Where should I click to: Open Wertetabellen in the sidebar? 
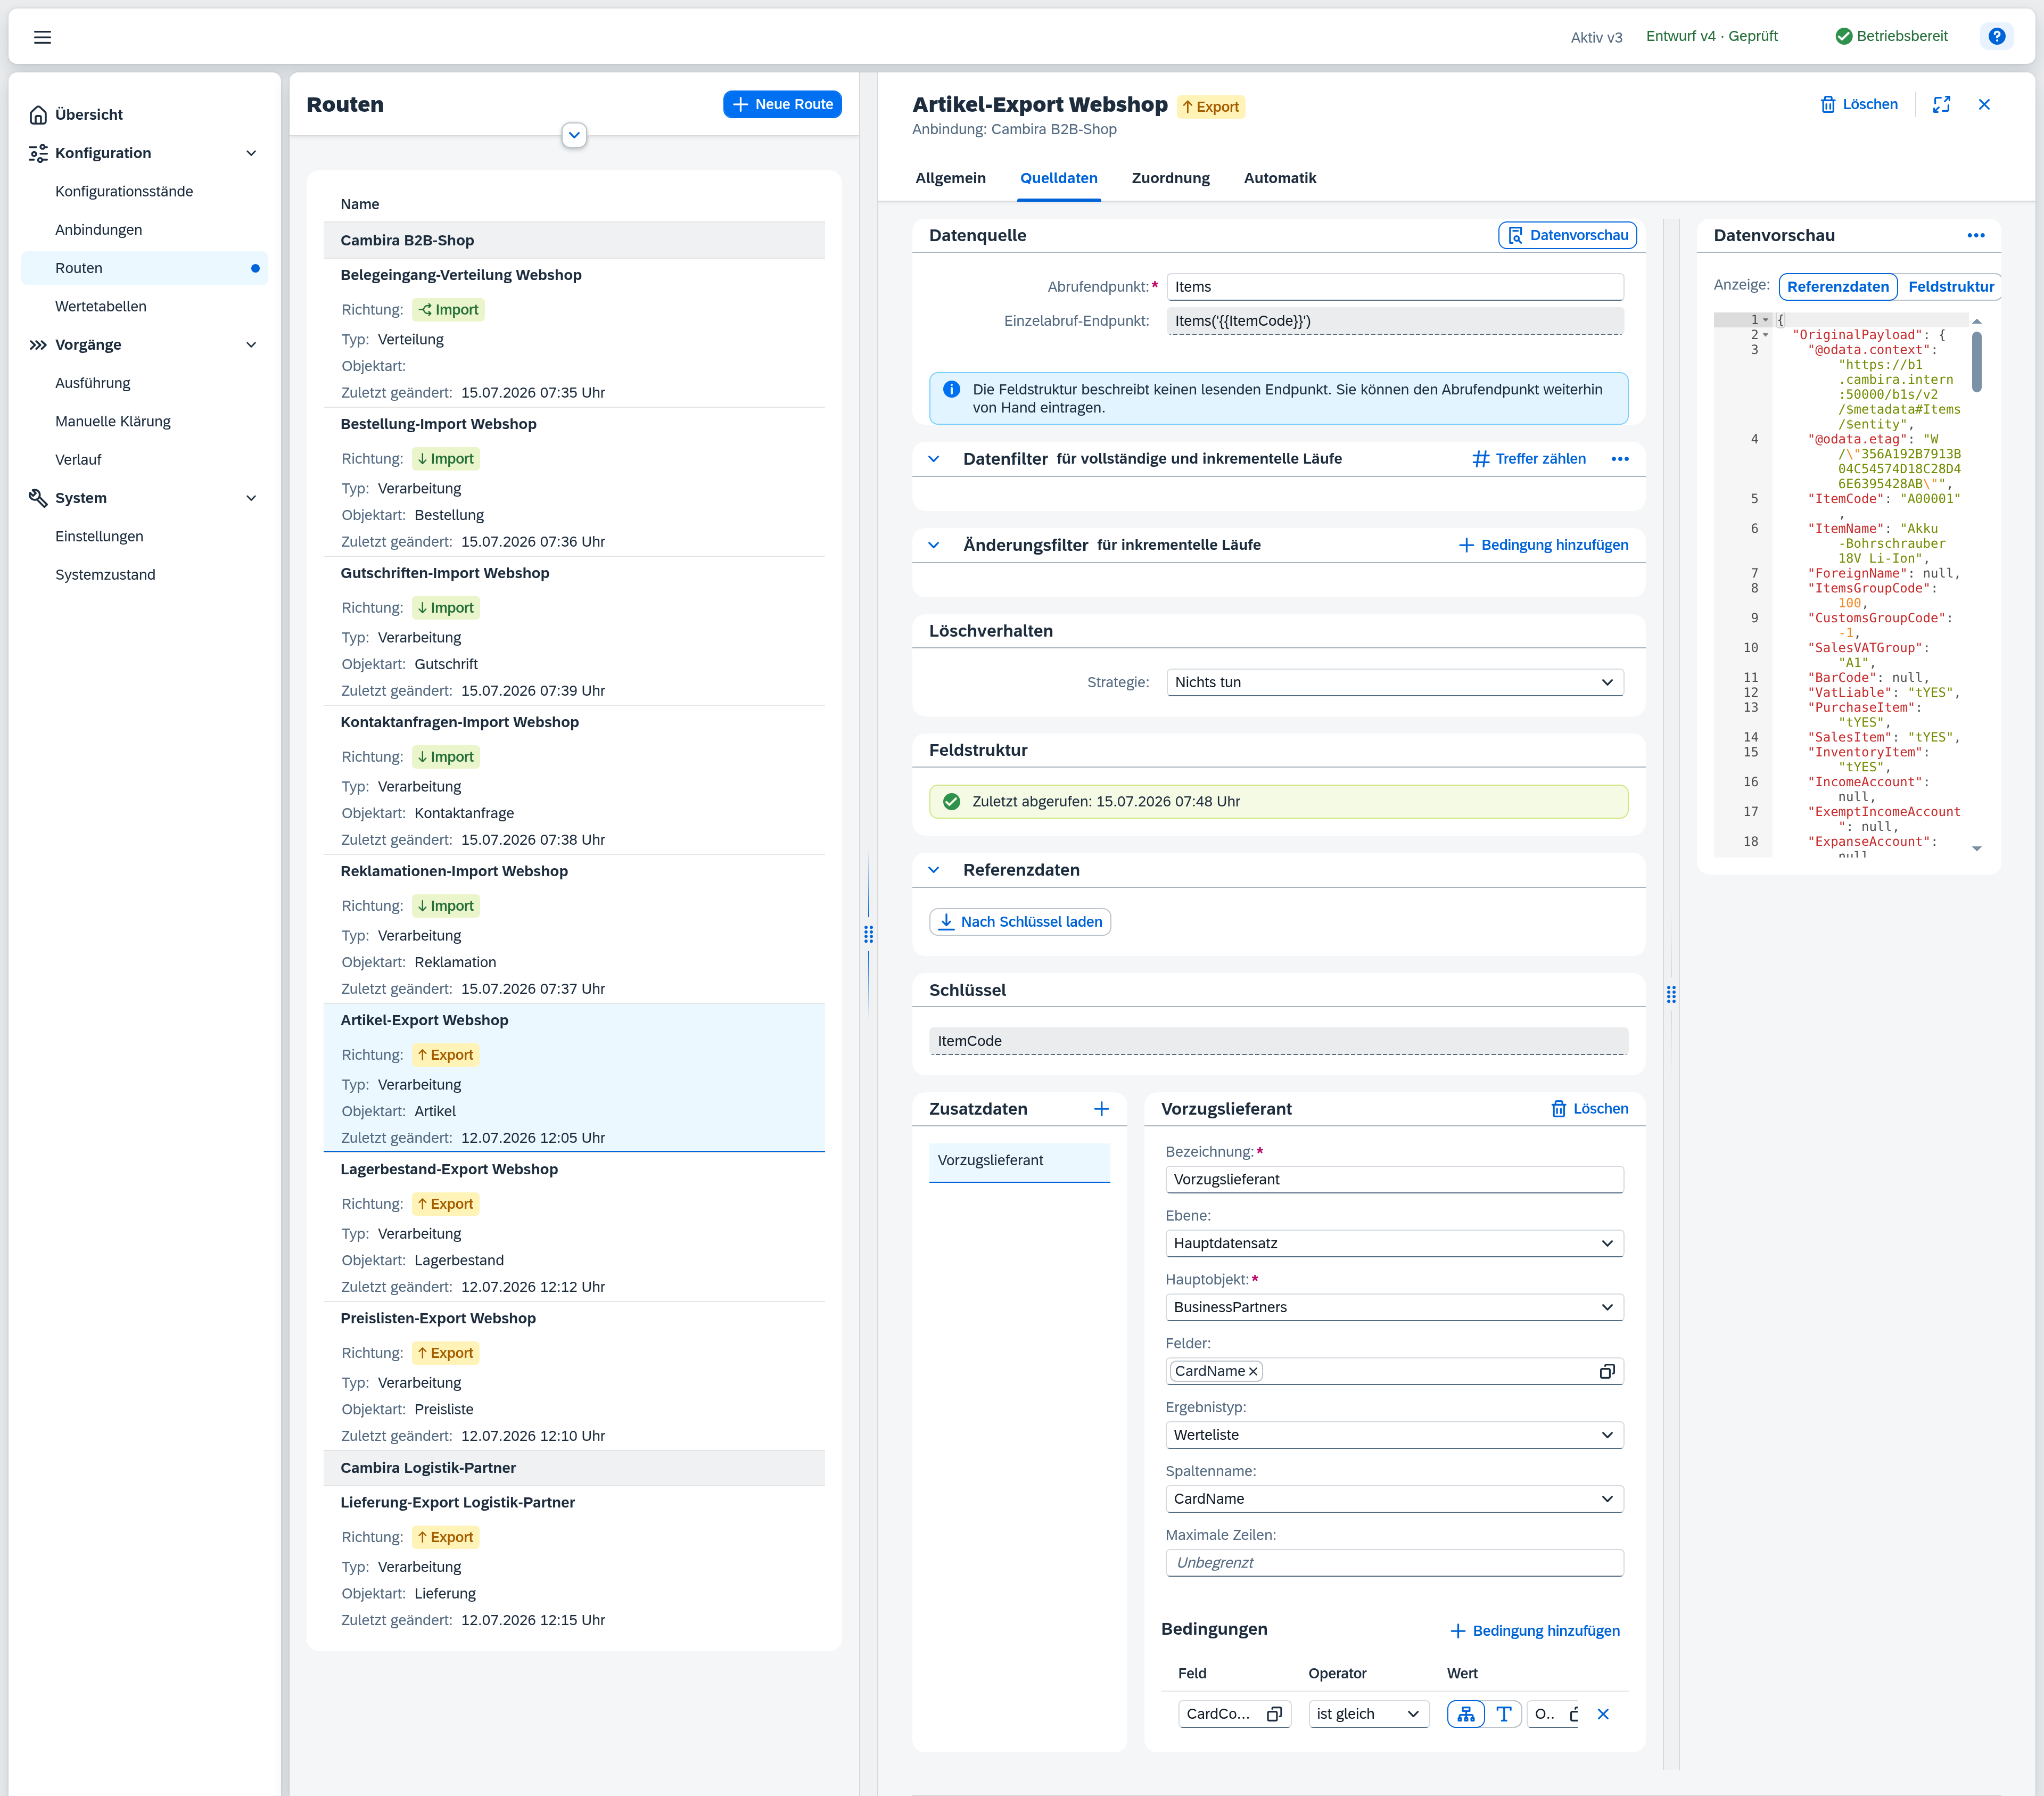click(x=145, y=306)
